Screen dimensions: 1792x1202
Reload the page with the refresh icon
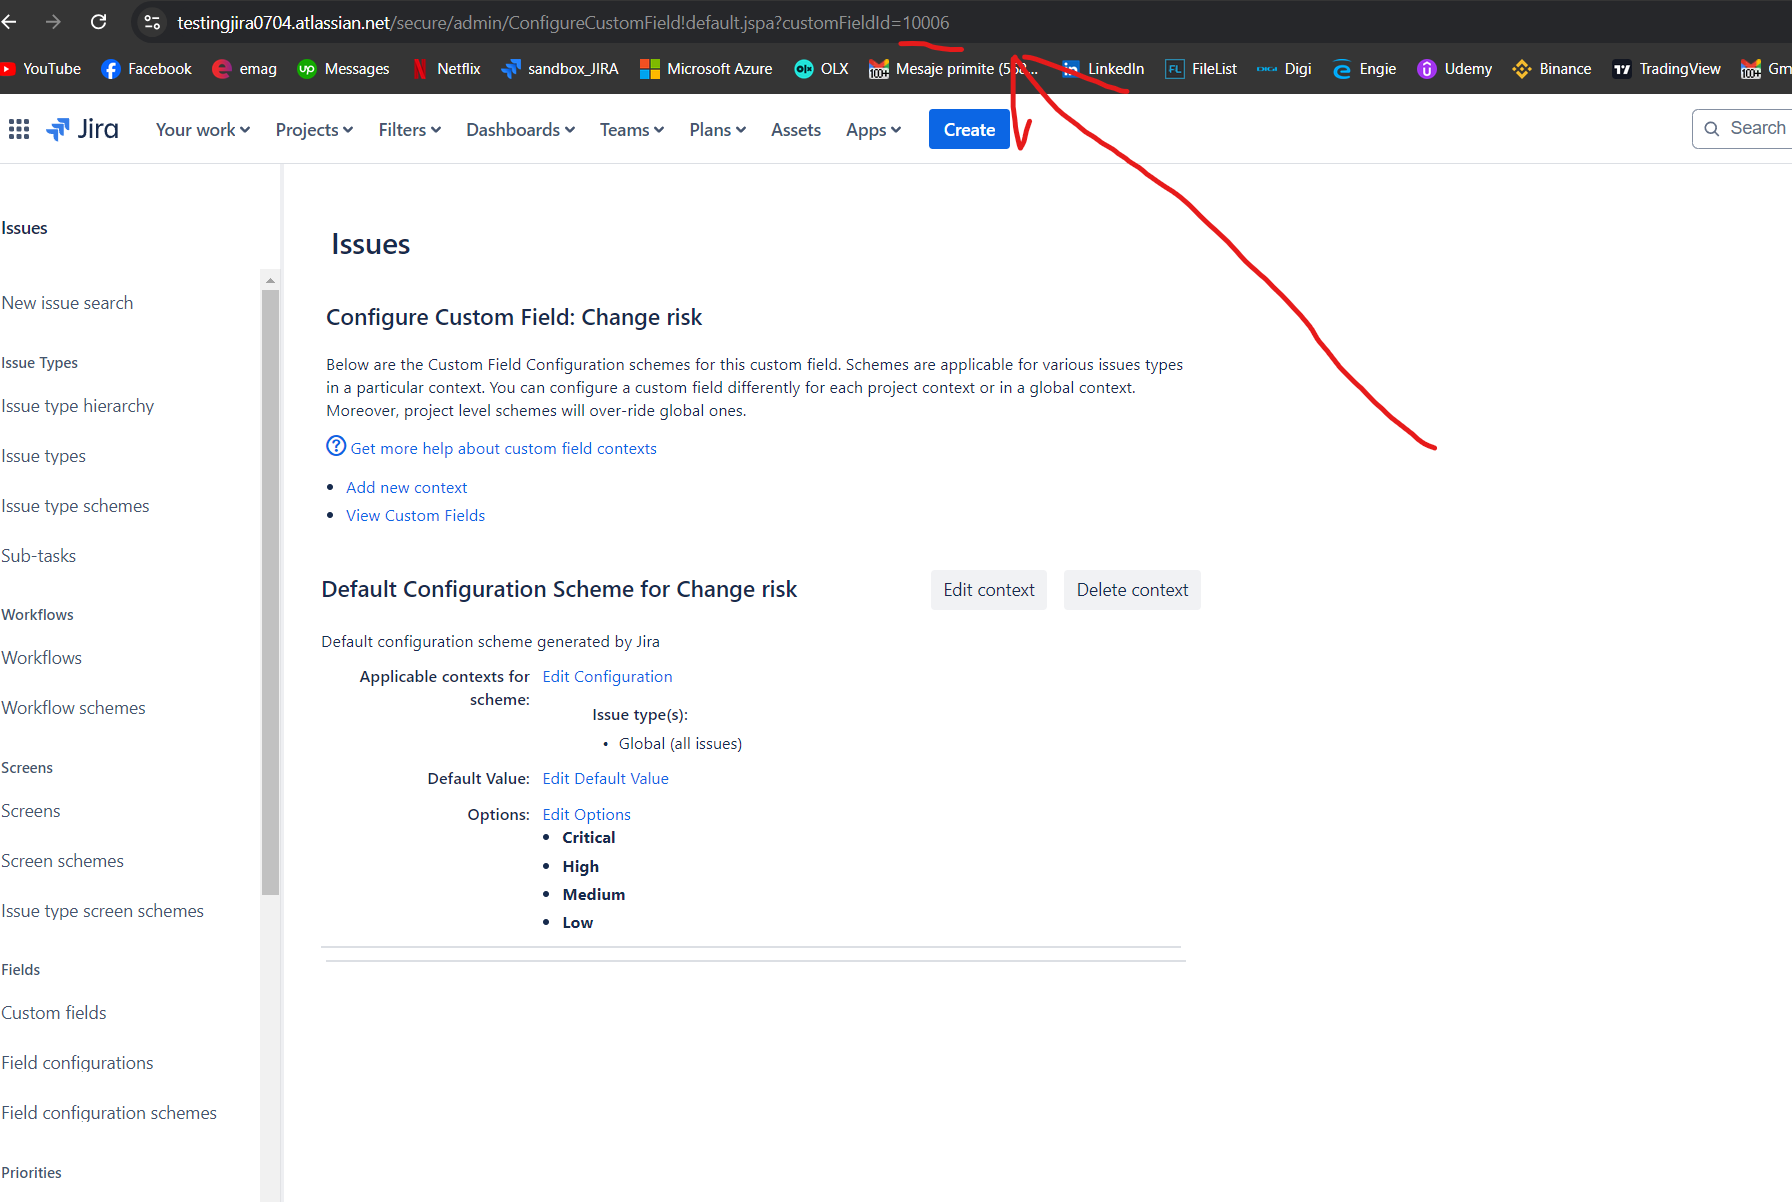(x=98, y=22)
